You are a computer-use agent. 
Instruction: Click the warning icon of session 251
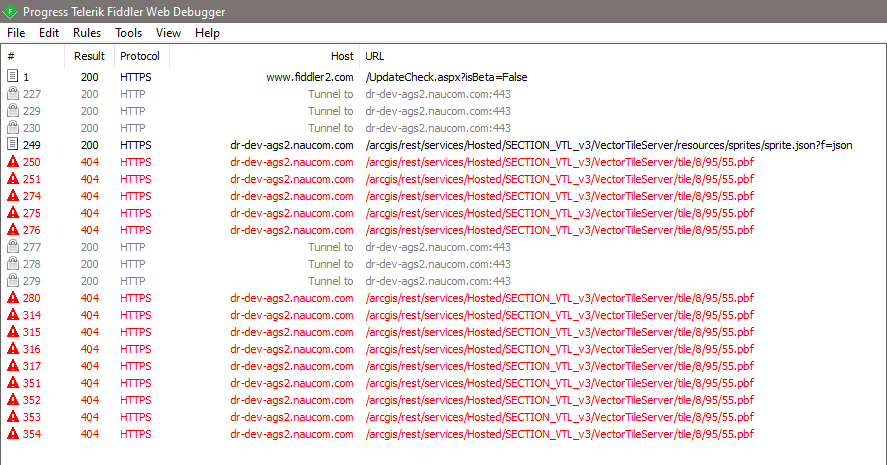12,179
